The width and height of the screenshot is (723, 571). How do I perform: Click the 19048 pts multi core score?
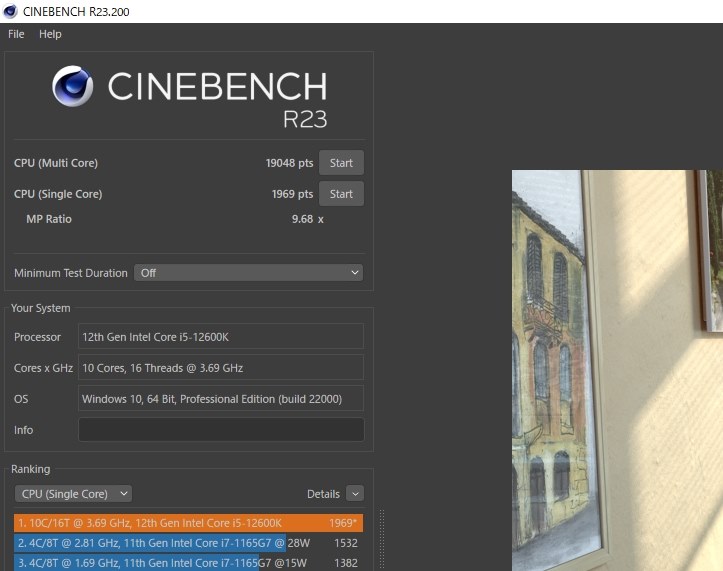coord(288,163)
